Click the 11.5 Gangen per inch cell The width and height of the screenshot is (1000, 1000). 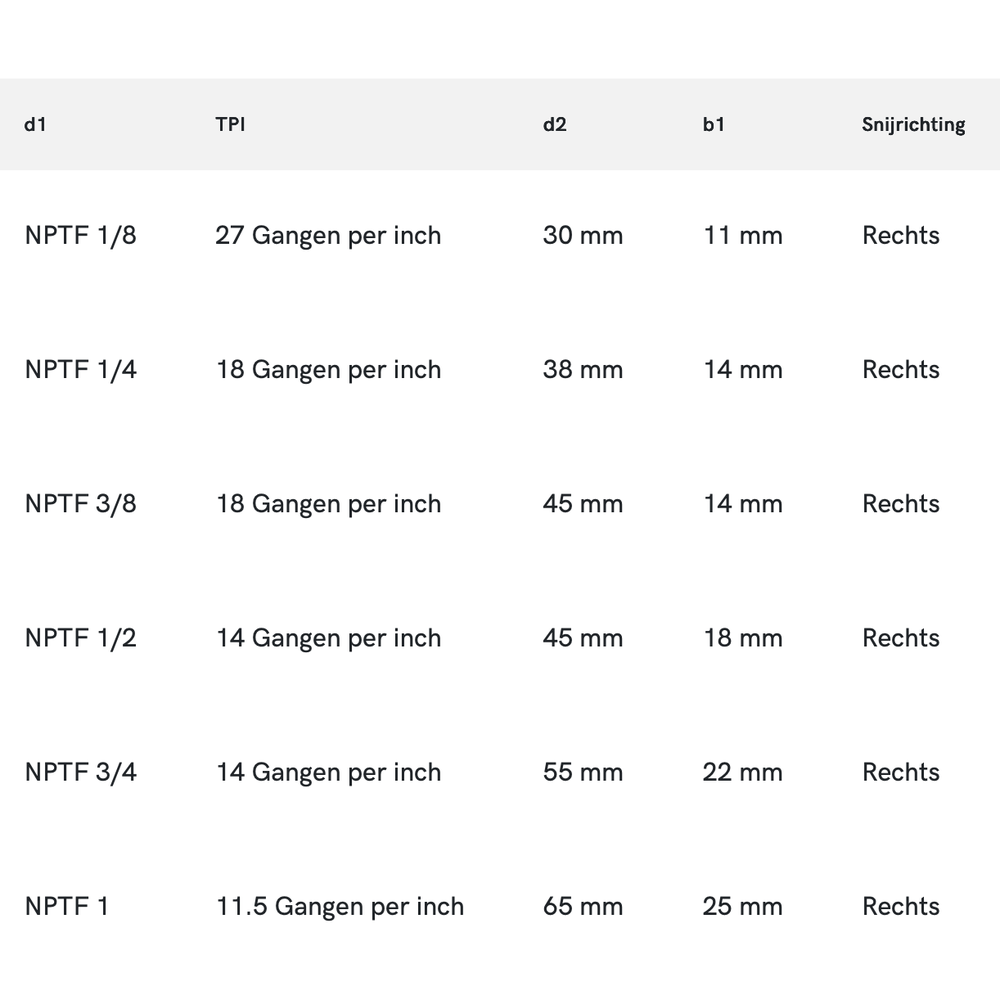340,906
